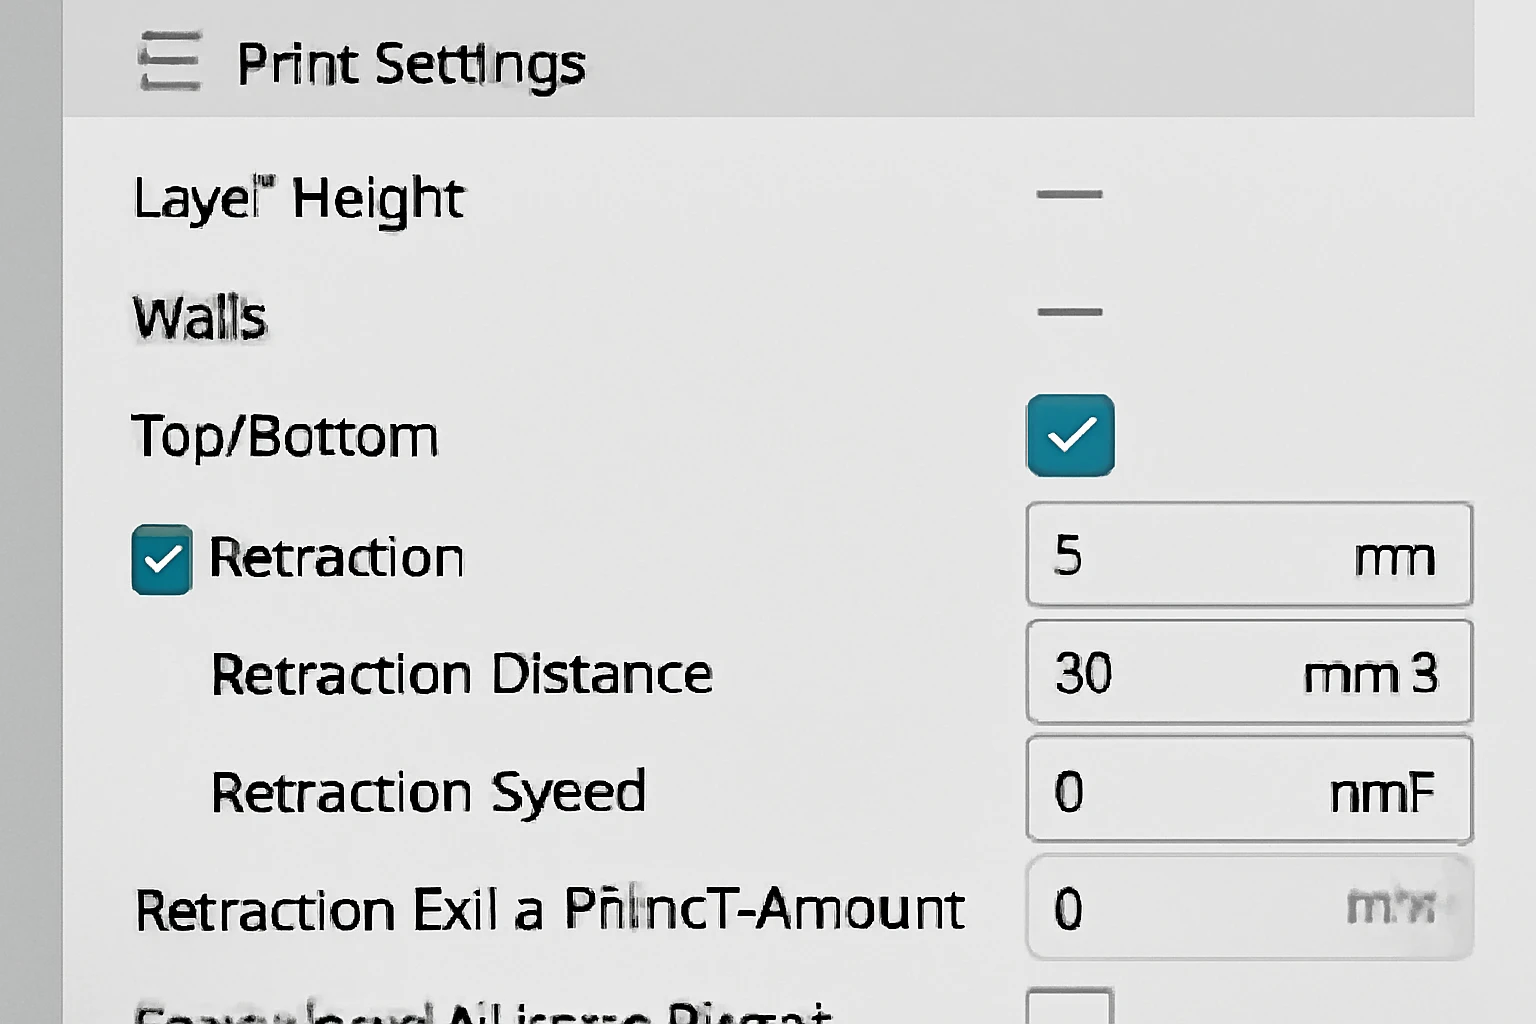
Task: Click the Retraction Distance label
Action: [x=461, y=674]
